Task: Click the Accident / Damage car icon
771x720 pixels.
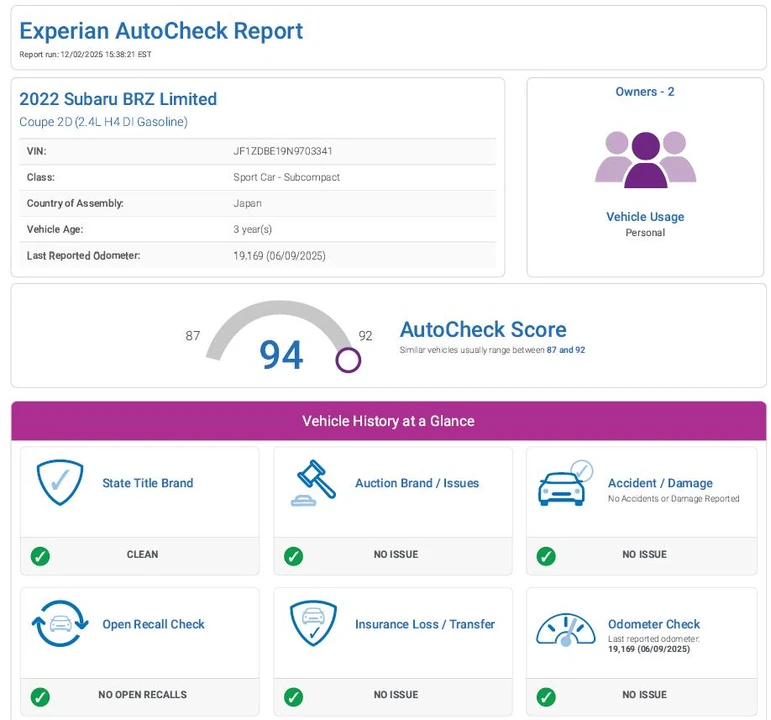Action: coord(565,483)
